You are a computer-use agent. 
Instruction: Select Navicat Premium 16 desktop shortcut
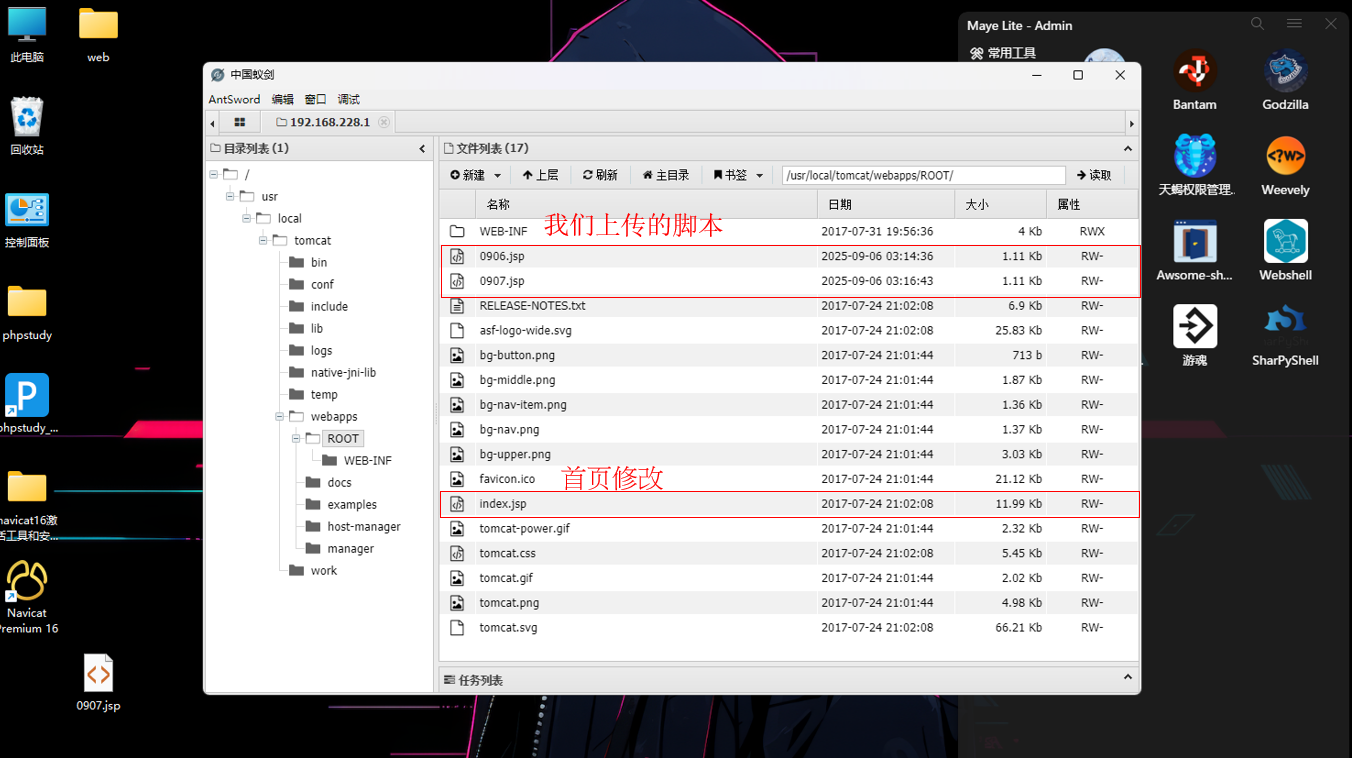[27, 598]
